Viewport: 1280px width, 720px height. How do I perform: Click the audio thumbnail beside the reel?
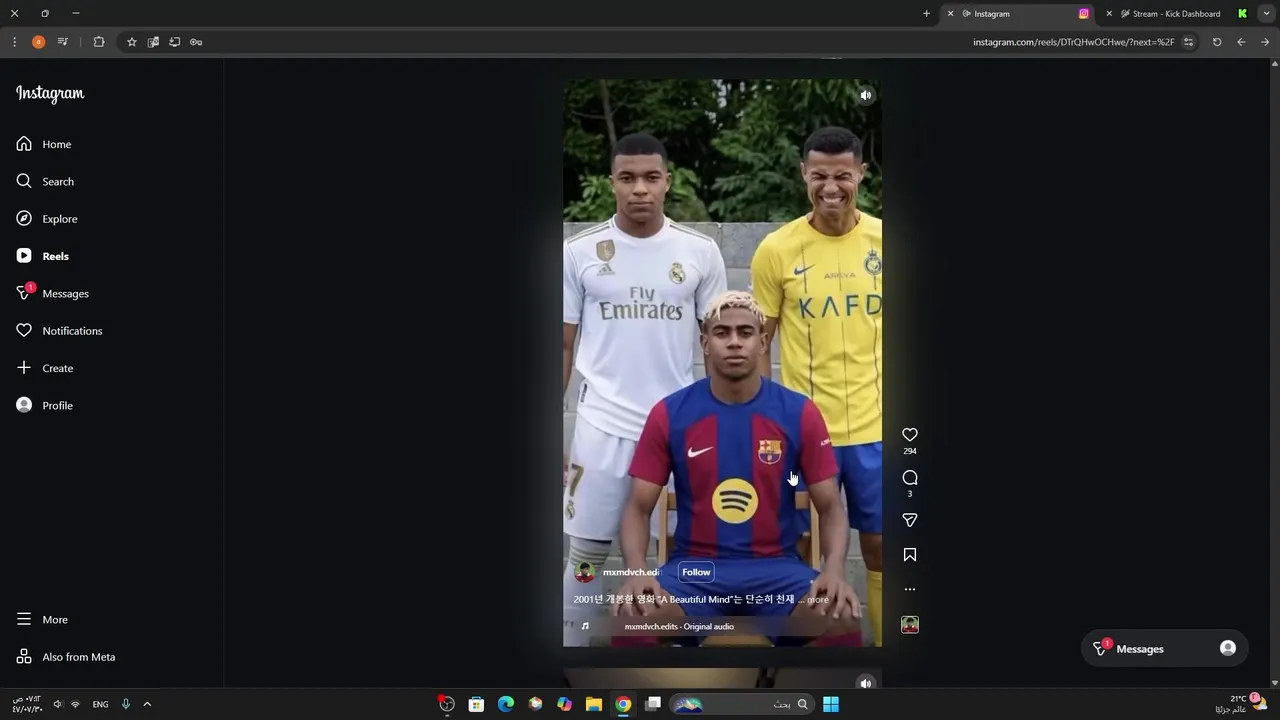pos(910,625)
